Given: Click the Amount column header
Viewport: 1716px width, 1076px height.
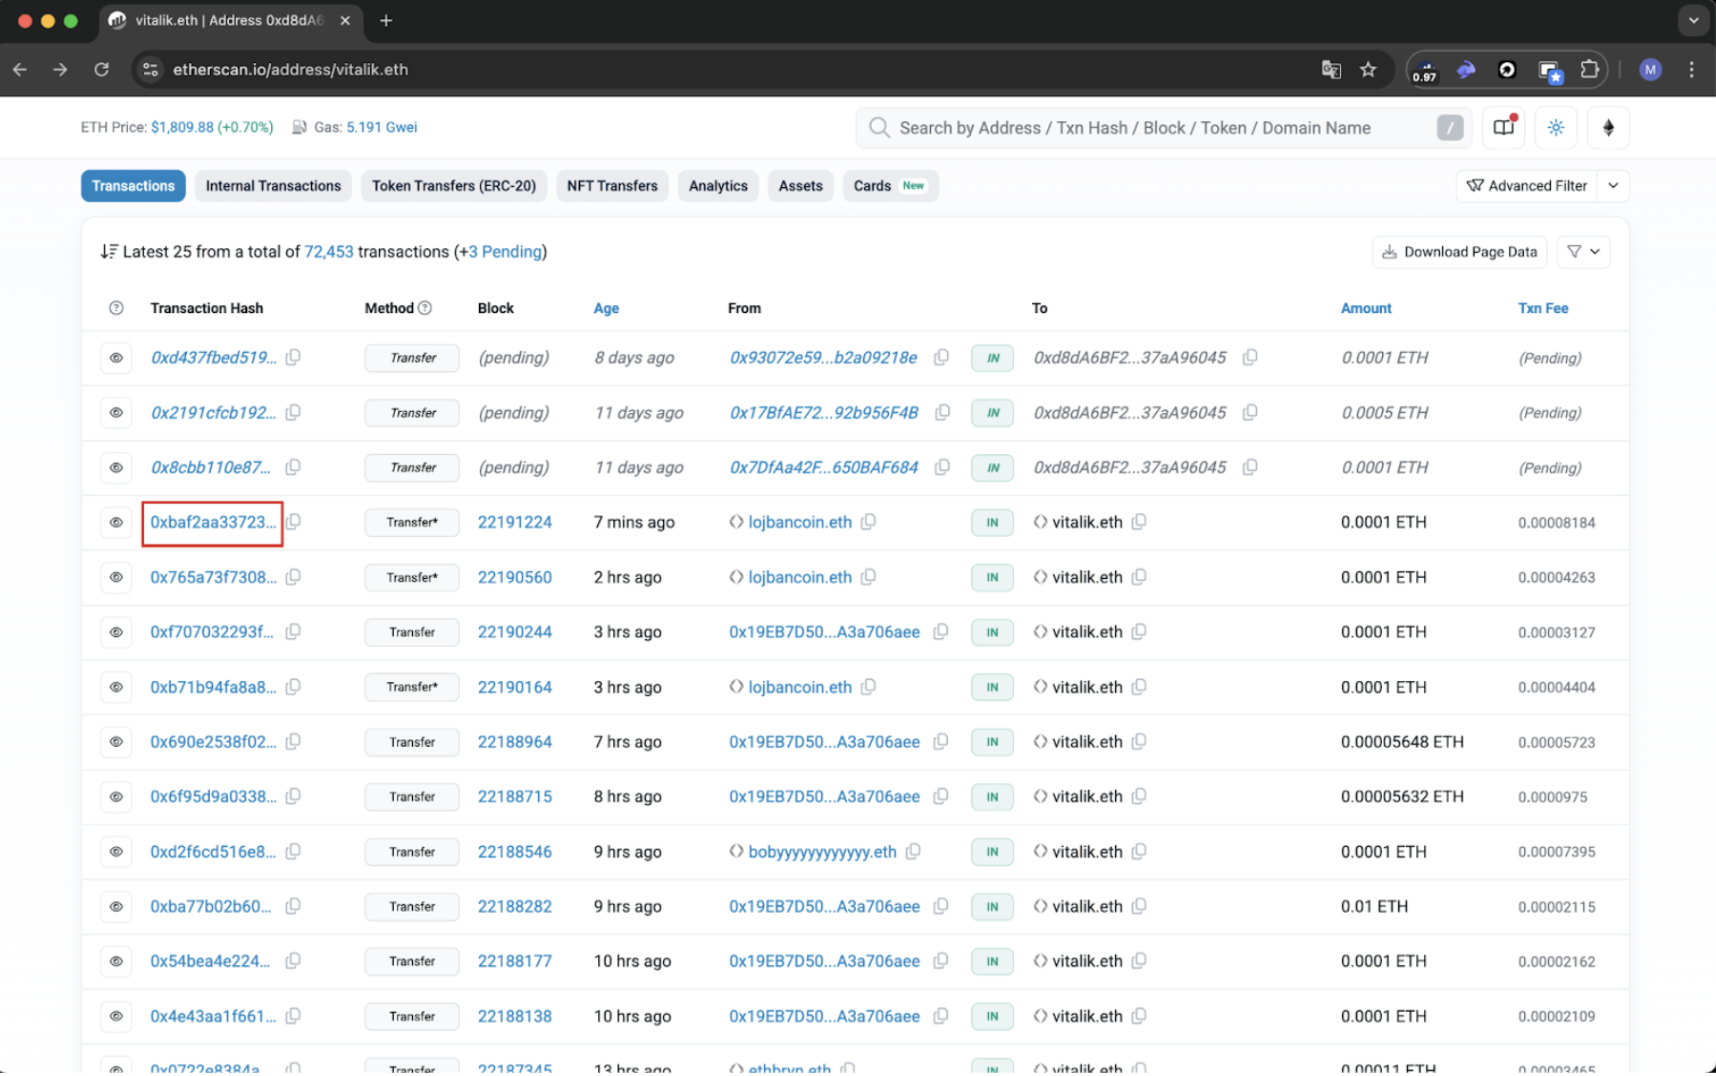Looking at the screenshot, I should (x=1366, y=308).
